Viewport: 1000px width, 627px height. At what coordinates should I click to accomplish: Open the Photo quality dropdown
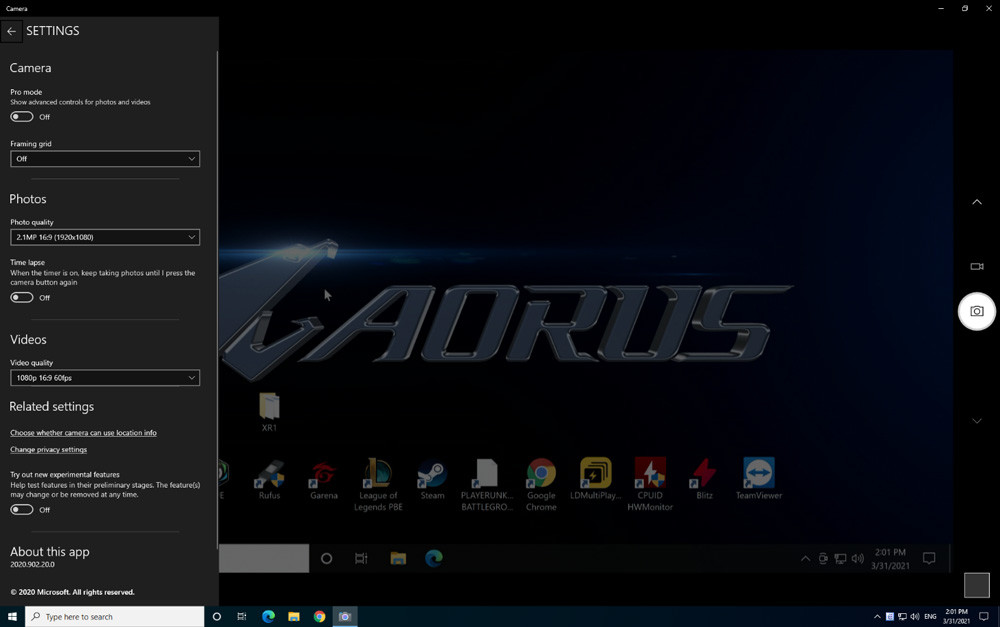105,237
